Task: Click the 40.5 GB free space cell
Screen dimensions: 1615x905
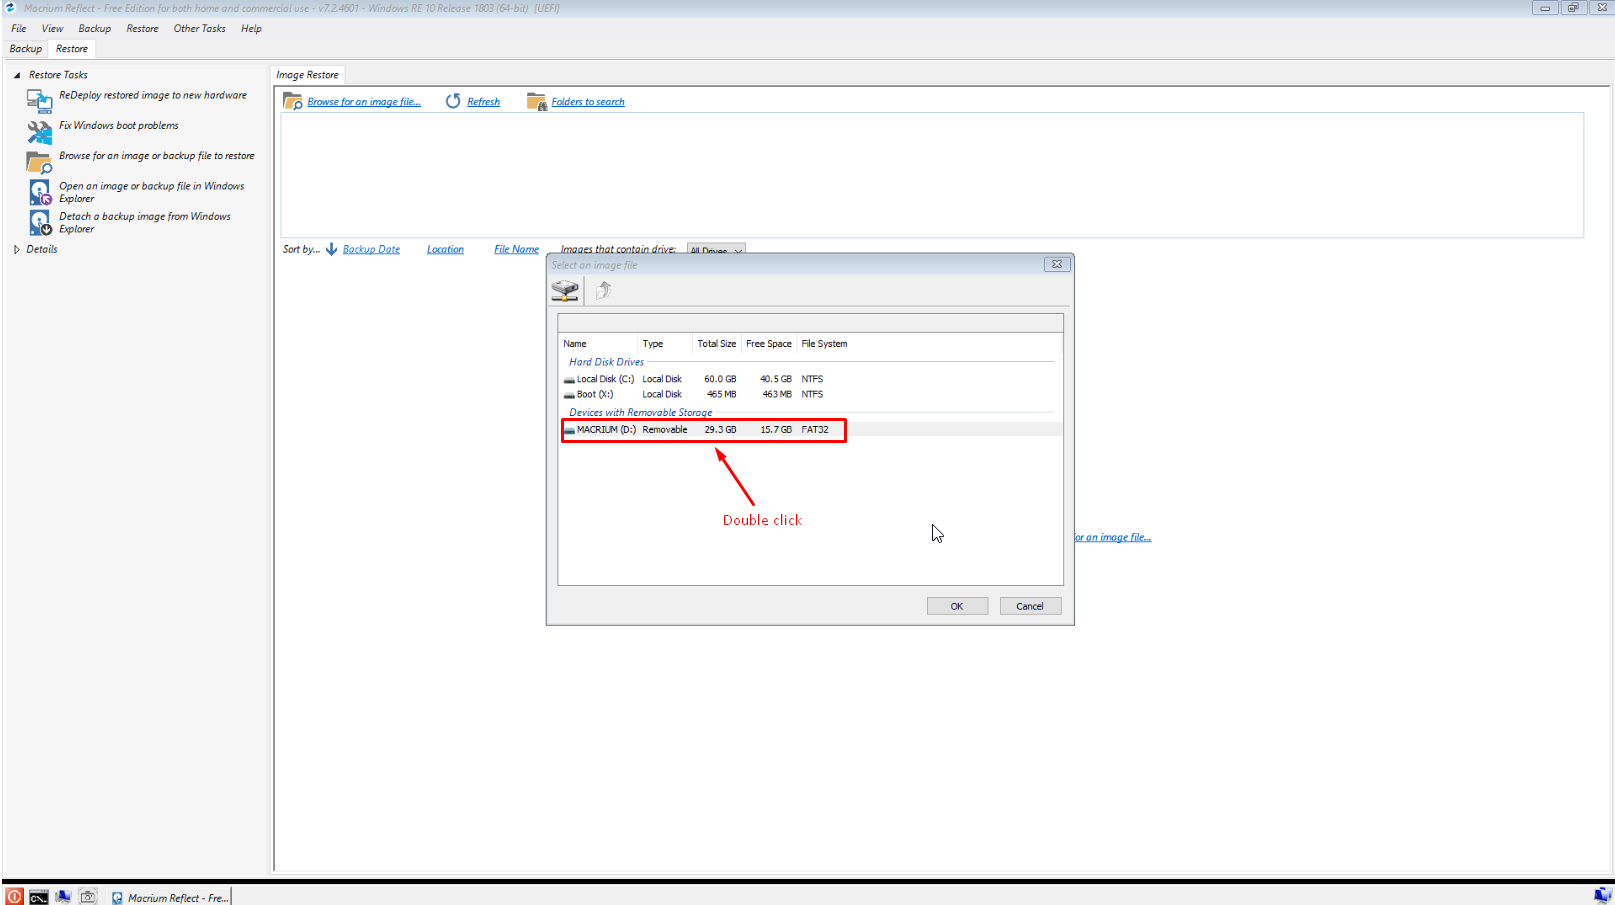Action: (775, 380)
